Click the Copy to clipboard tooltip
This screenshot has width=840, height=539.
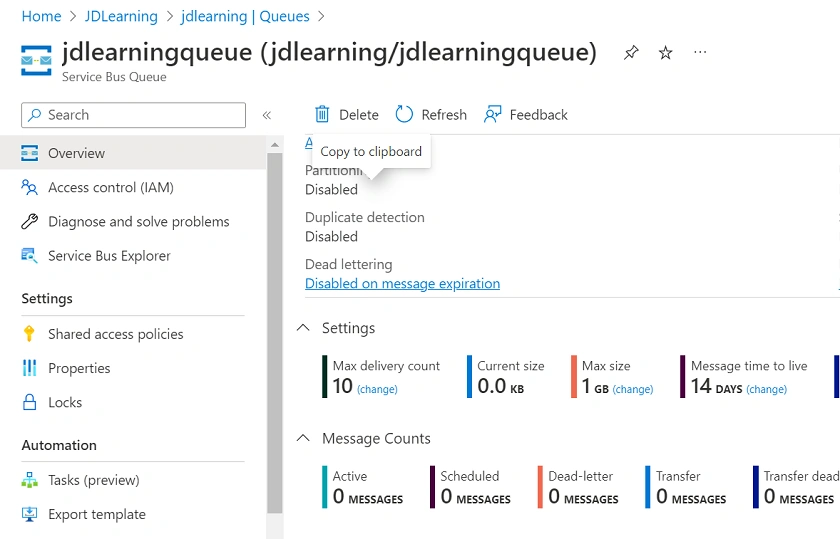pos(371,152)
